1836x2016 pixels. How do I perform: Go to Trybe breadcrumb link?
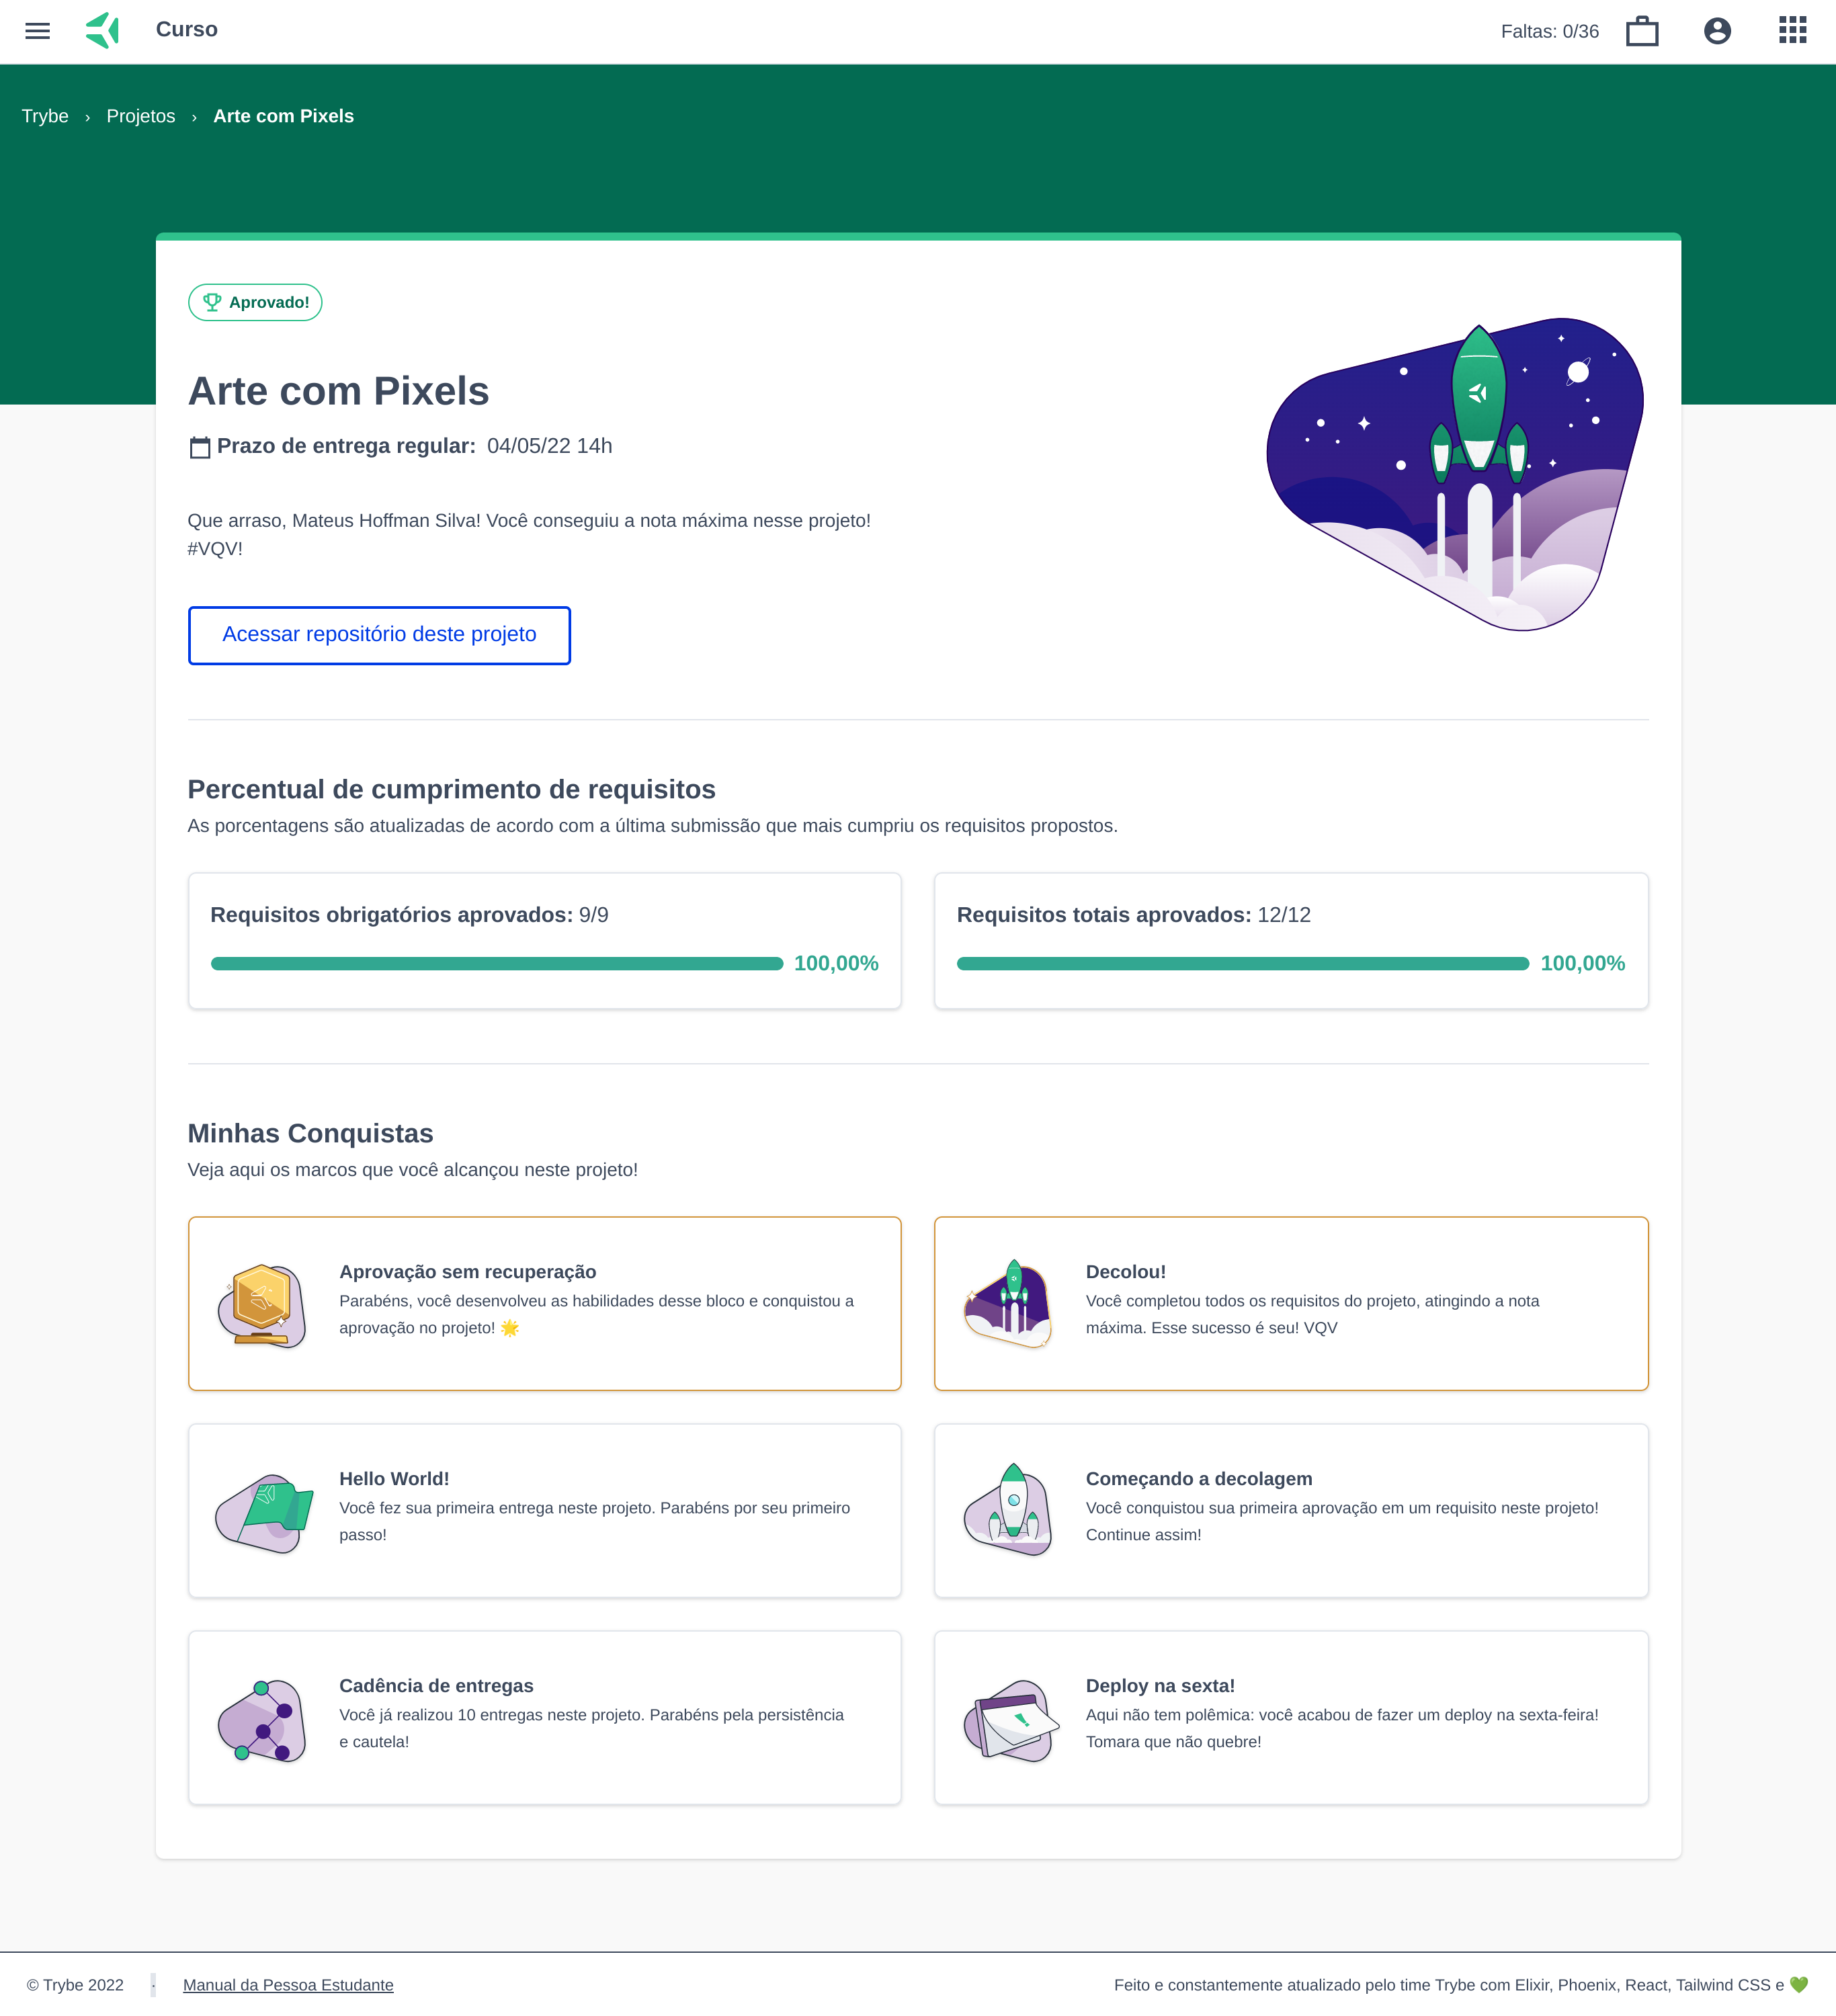point(45,116)
